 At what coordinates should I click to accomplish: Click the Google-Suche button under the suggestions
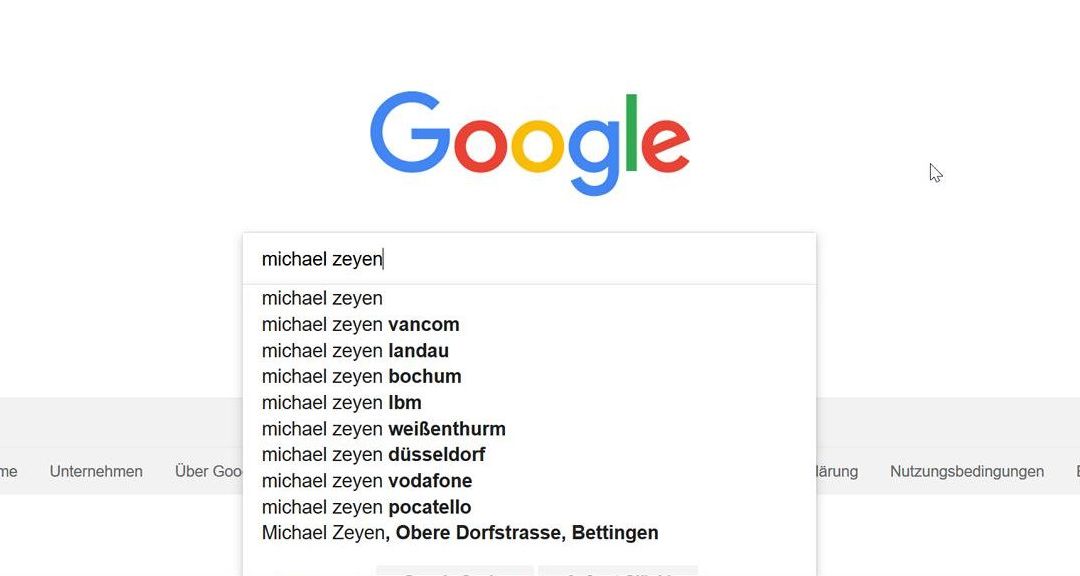click(x=455, y=571)
